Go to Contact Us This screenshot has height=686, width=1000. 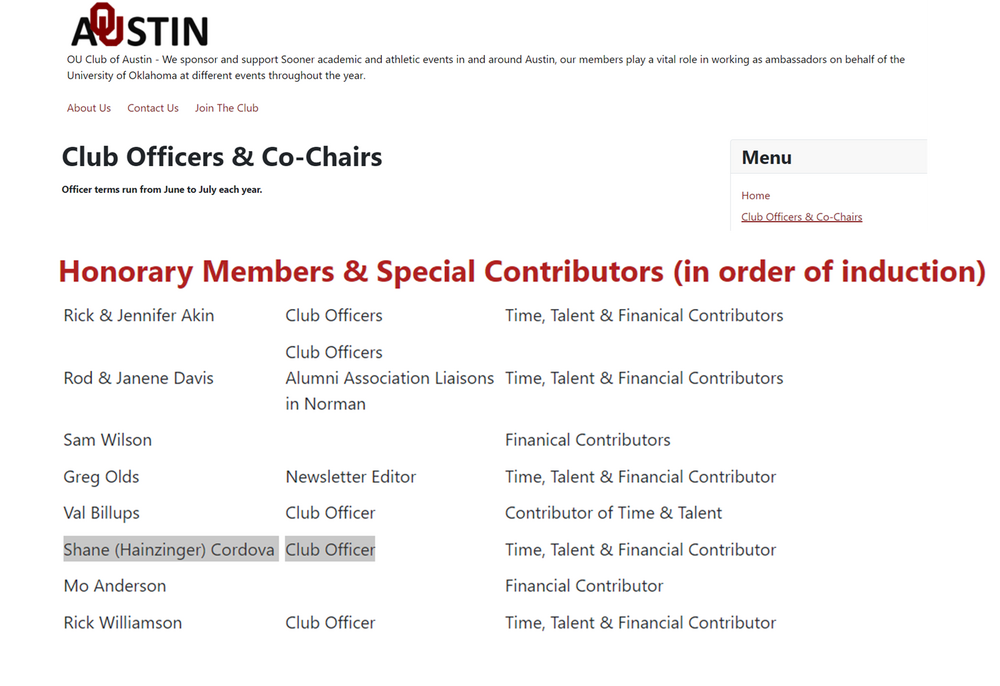click(x=153, y=108)
